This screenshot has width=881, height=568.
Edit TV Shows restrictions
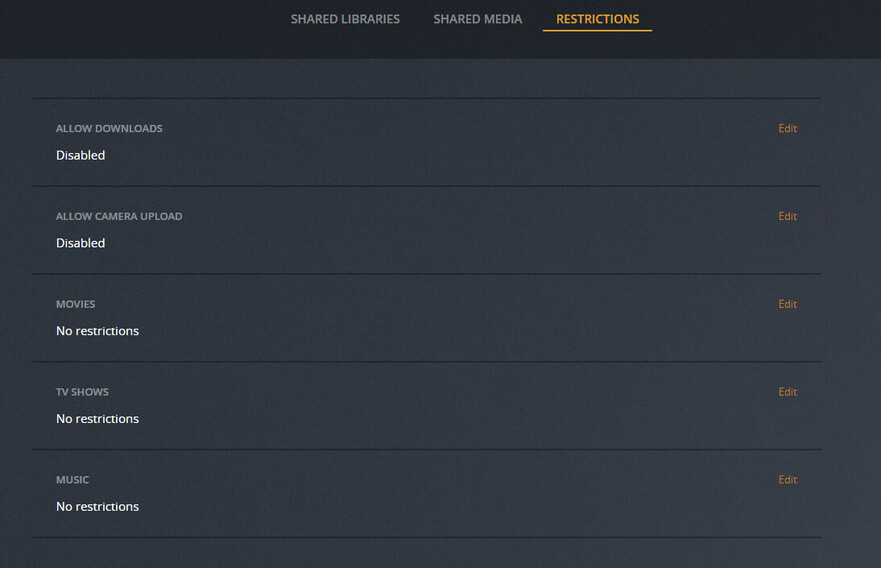[787, 392]
